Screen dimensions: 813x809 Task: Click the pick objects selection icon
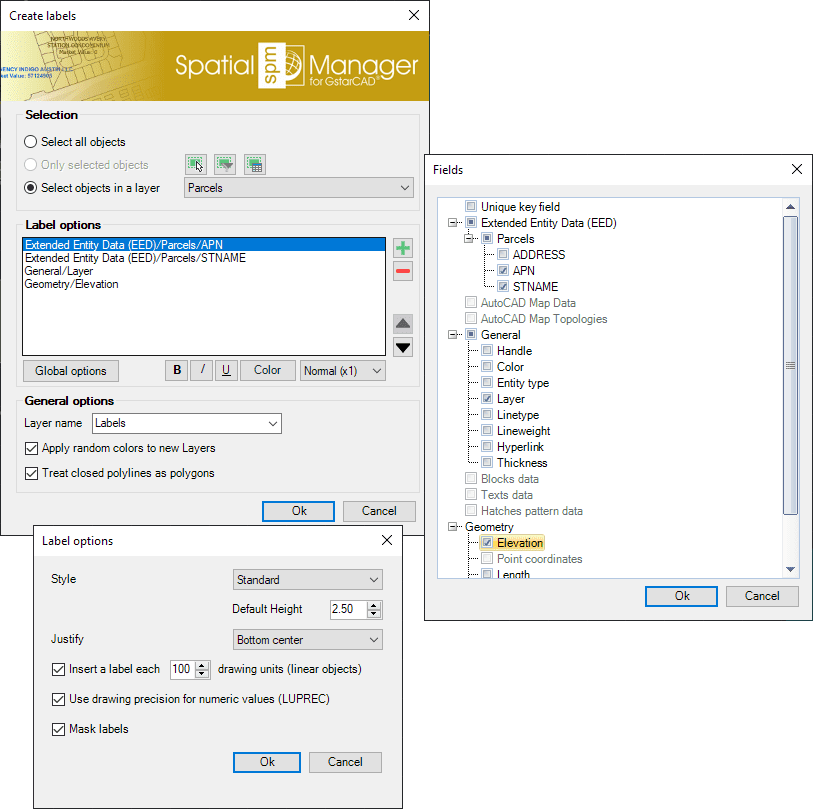pos(196,164)
